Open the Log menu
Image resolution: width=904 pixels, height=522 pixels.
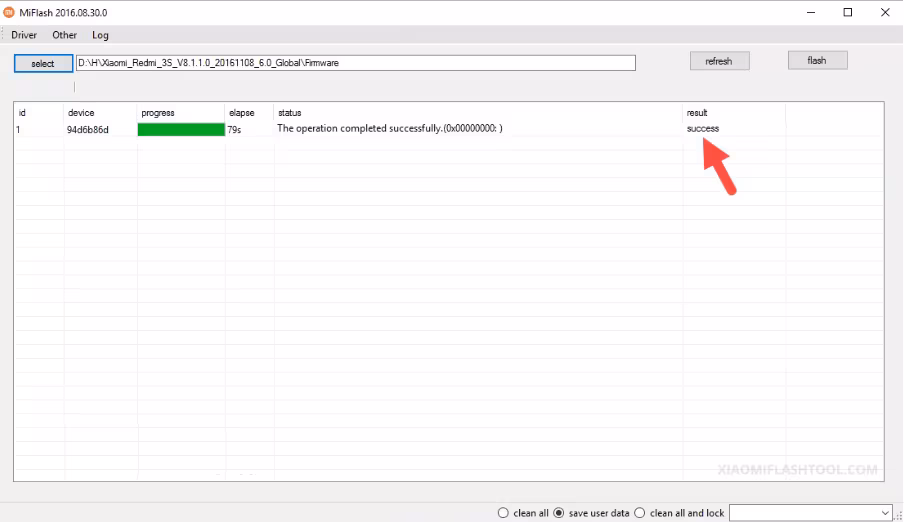tap(100, 35)
